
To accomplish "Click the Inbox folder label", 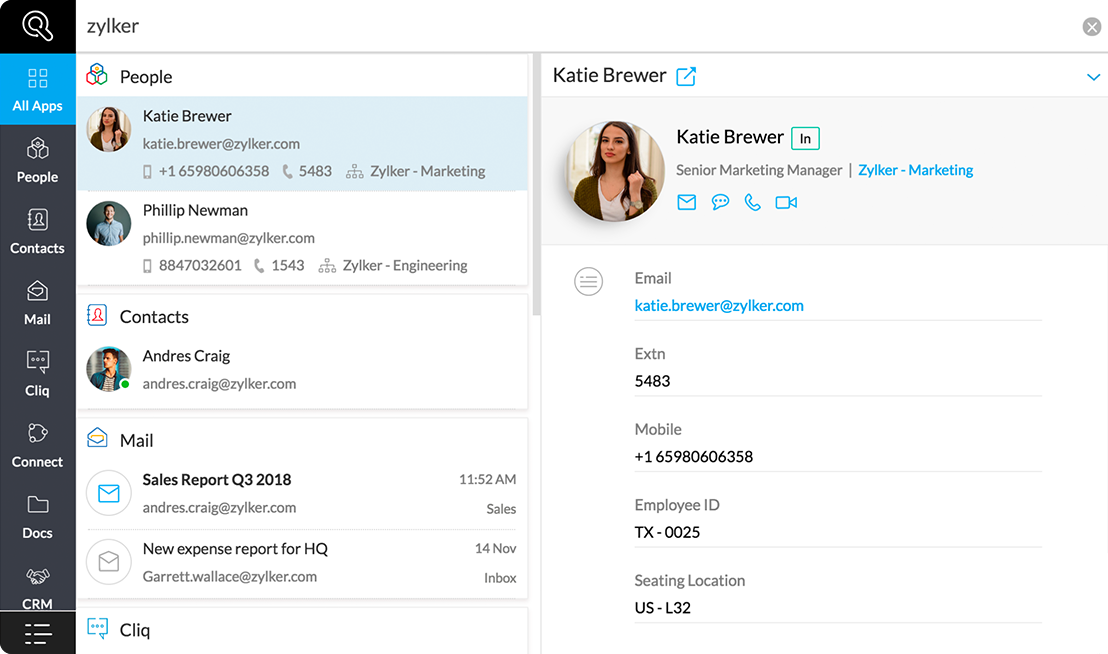I will tap(500, 578).
